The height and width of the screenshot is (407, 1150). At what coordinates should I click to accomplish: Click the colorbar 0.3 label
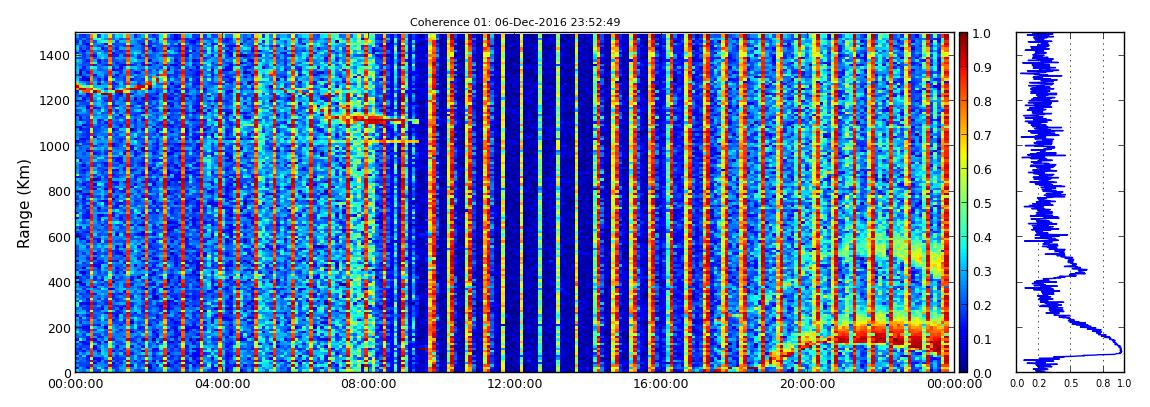(x=984, y=271)
